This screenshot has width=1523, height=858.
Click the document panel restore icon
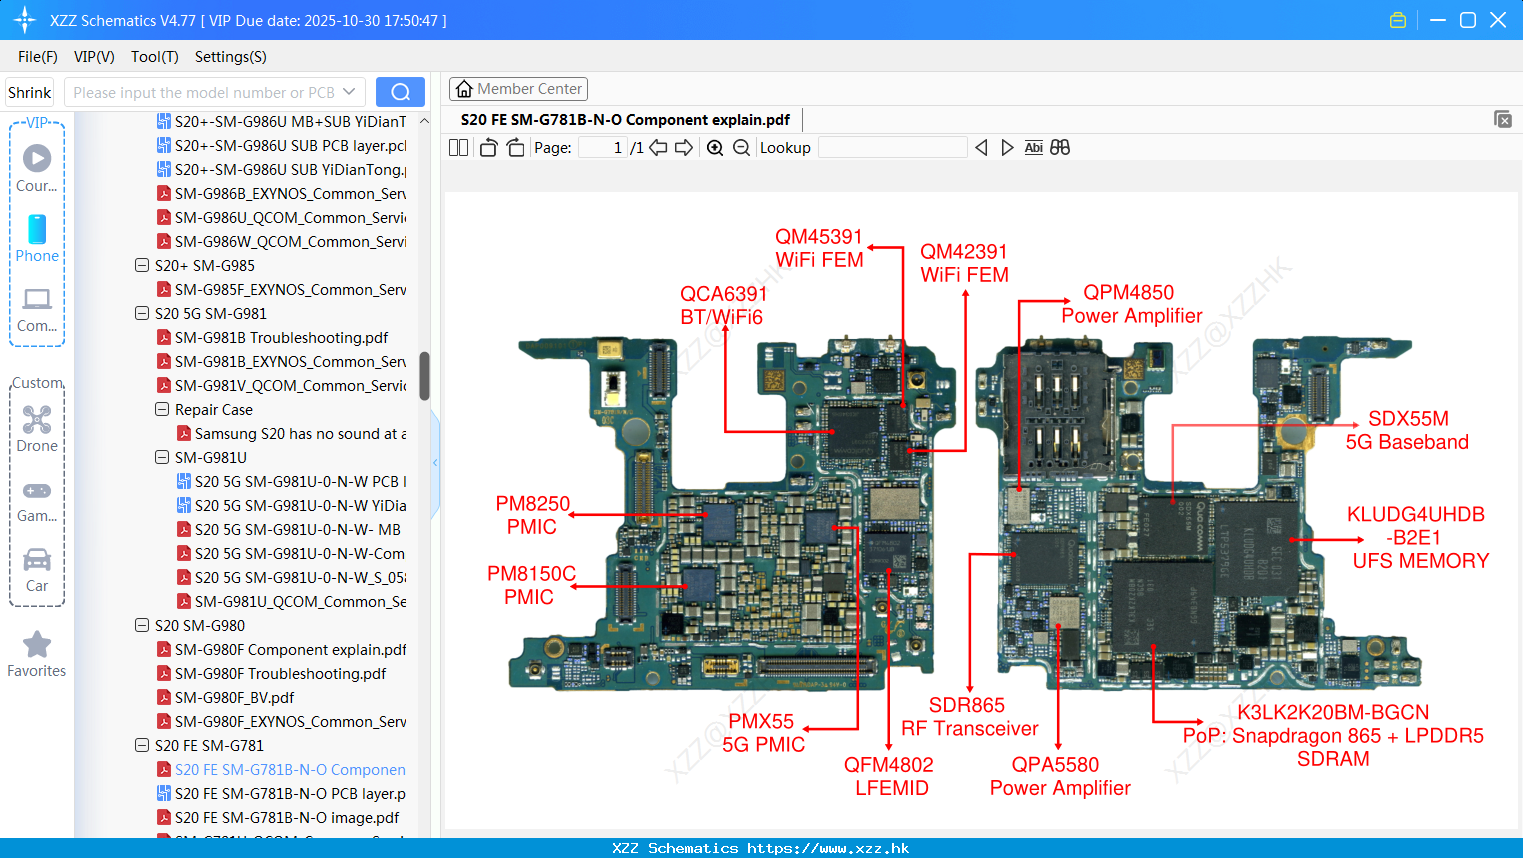click(x=1503, y=119)
